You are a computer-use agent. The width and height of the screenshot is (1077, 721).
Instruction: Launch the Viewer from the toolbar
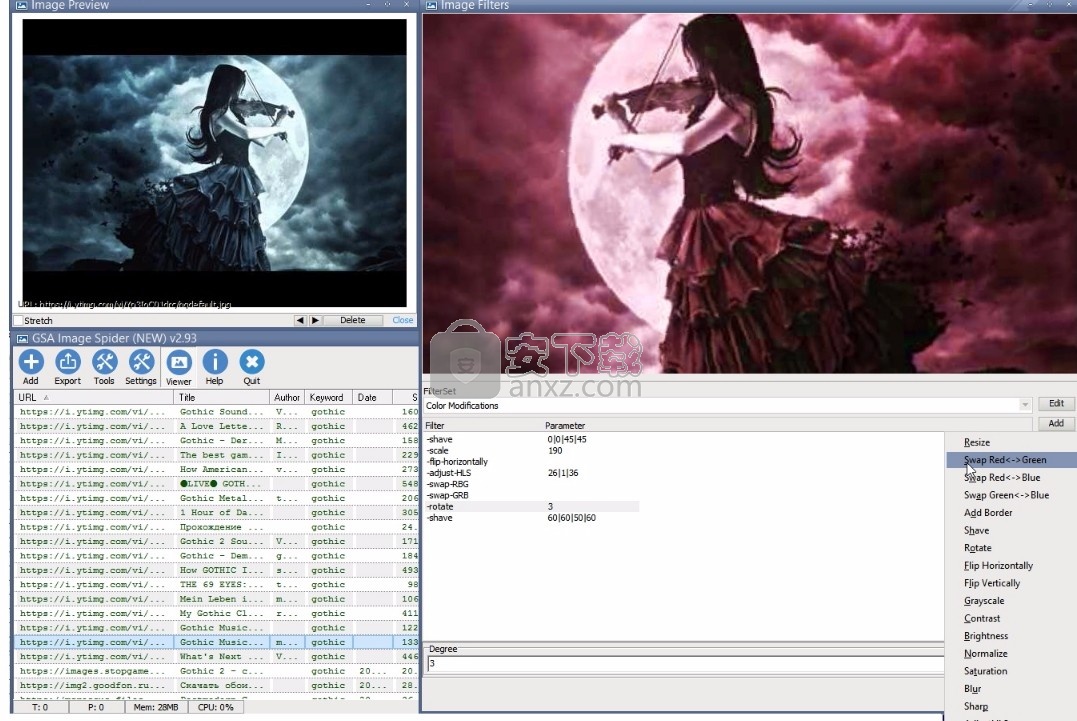coord(179,367)
